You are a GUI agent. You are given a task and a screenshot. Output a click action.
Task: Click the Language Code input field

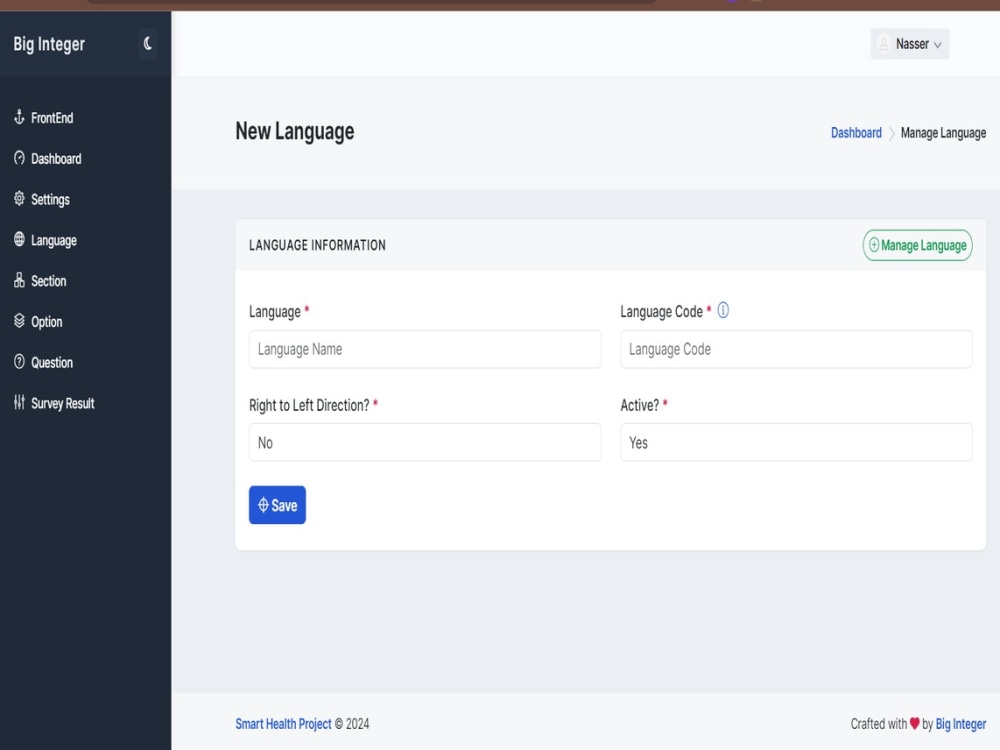(x=796, y=349)
